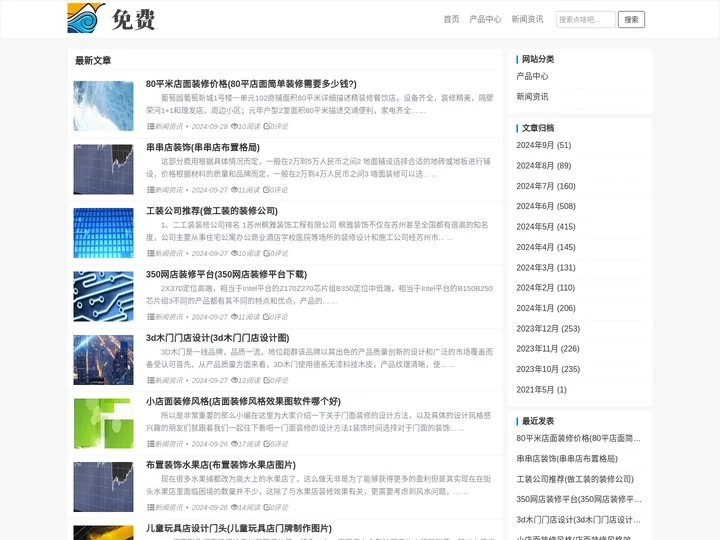Click category icon under 串串店装饰 article
The width and height of the screenshot is (720, 540).
pyautogui.click(x=150, y=190)
